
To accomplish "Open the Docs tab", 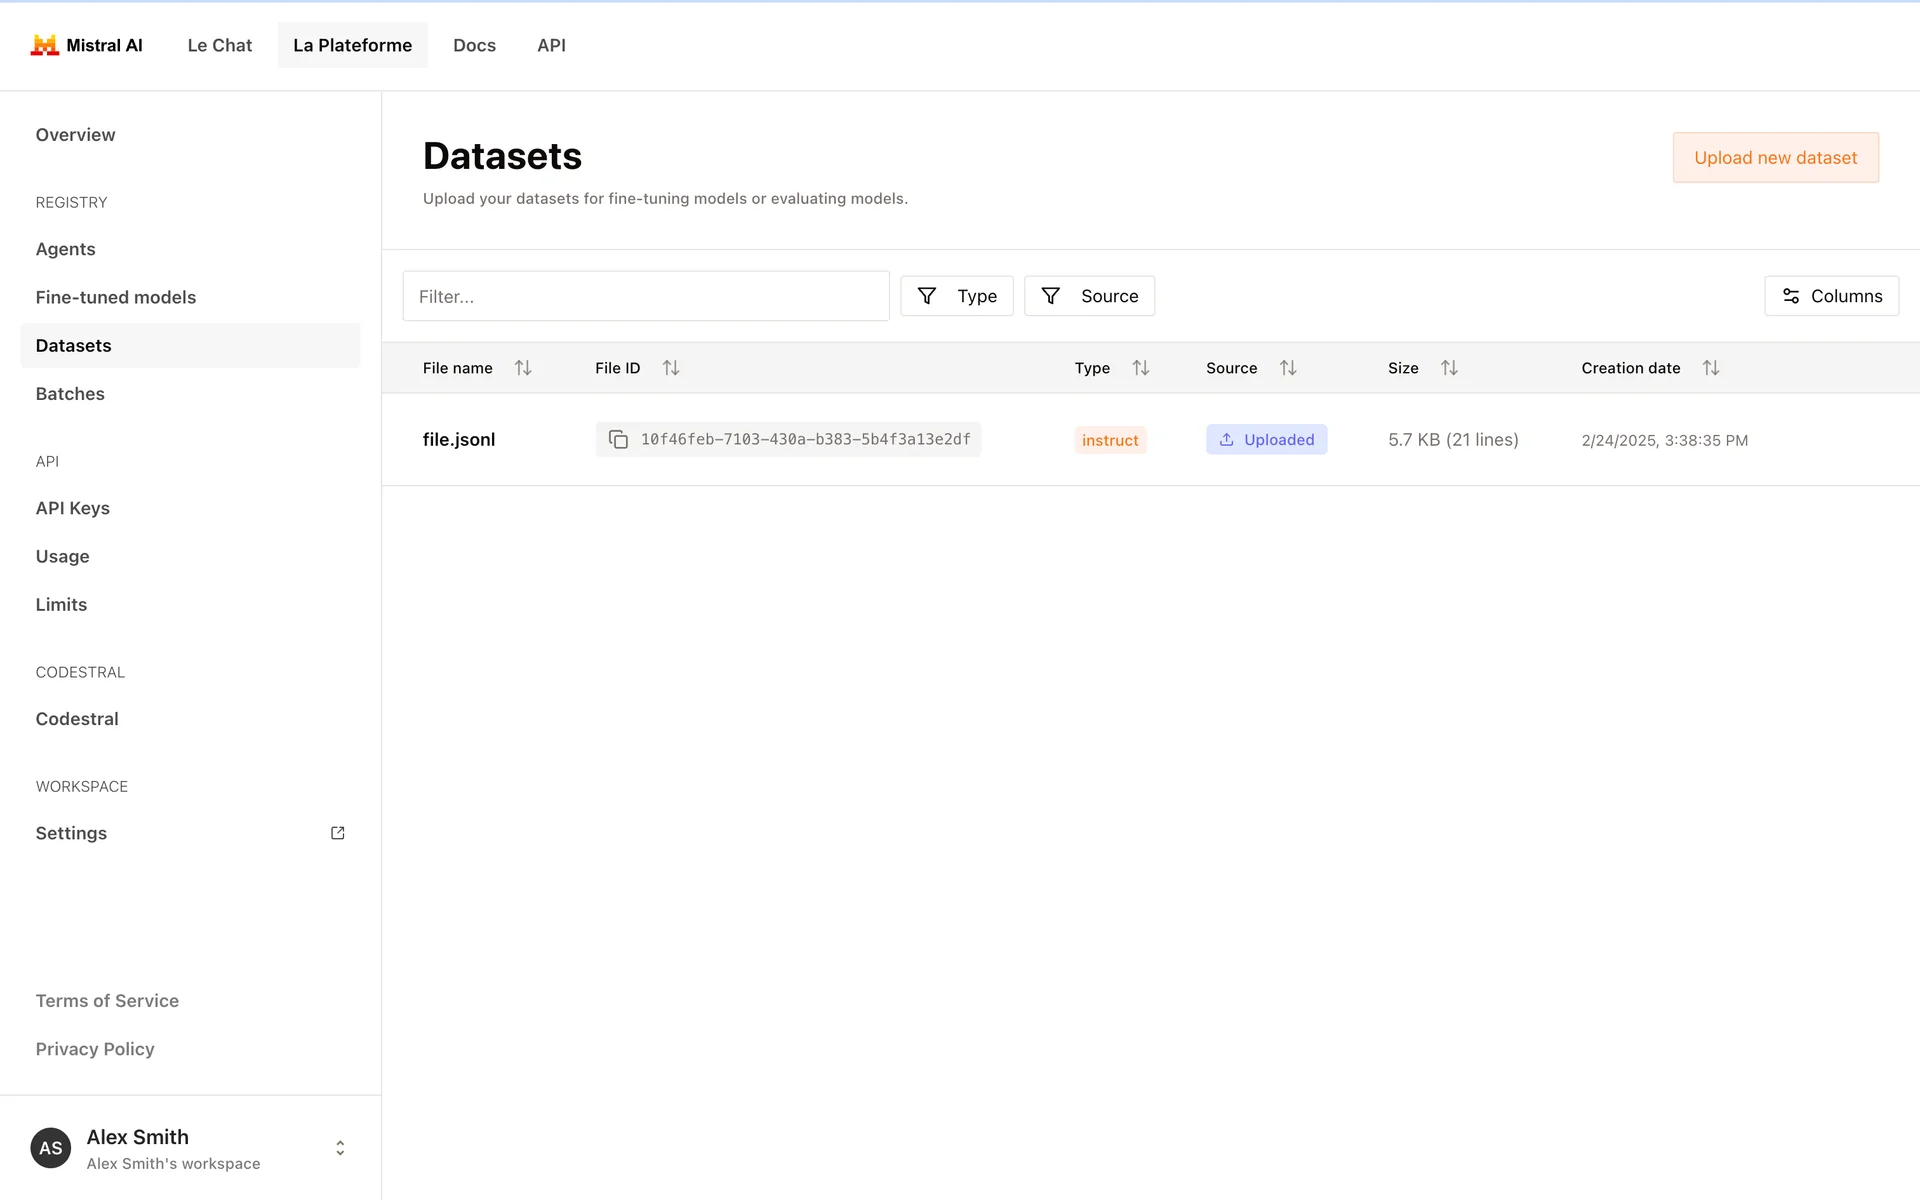I will click(474, 45).
